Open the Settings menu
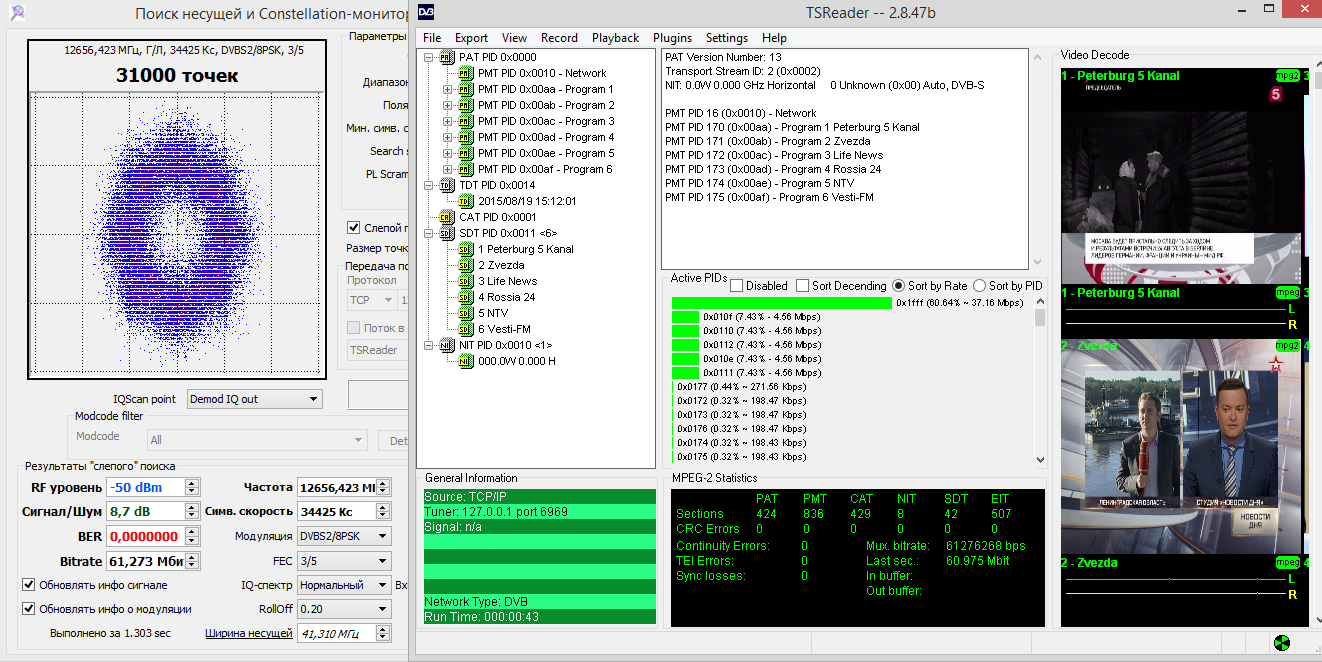Screen dimensions: 1322x662 click(x=726, y=38)
